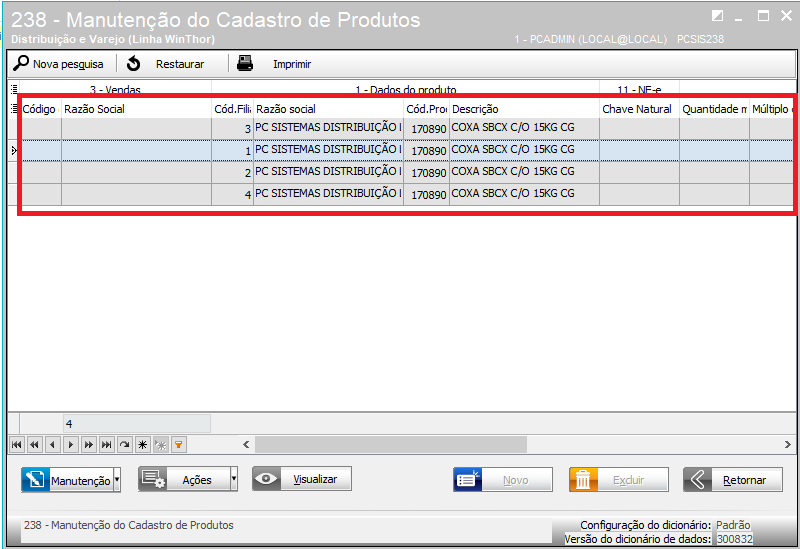Click the refresh navigator icon
This screenshot has width=800, height=549.
pos(124,445)
